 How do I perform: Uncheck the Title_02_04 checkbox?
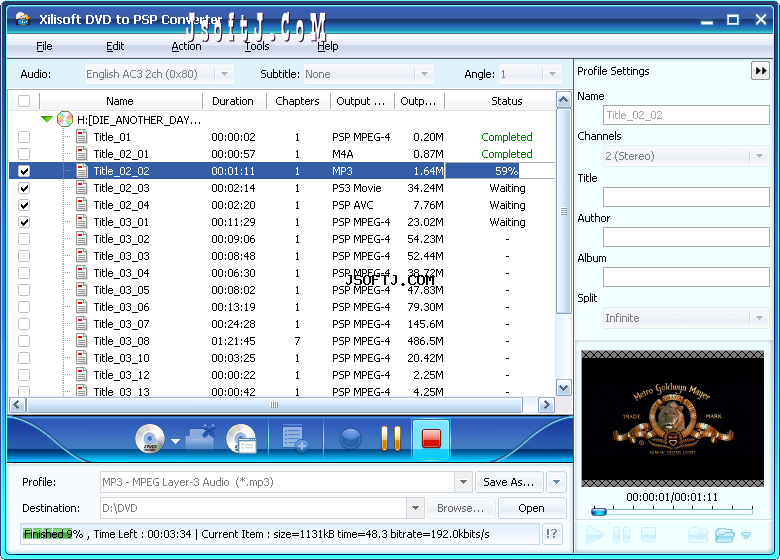click(x=24, y=205)
